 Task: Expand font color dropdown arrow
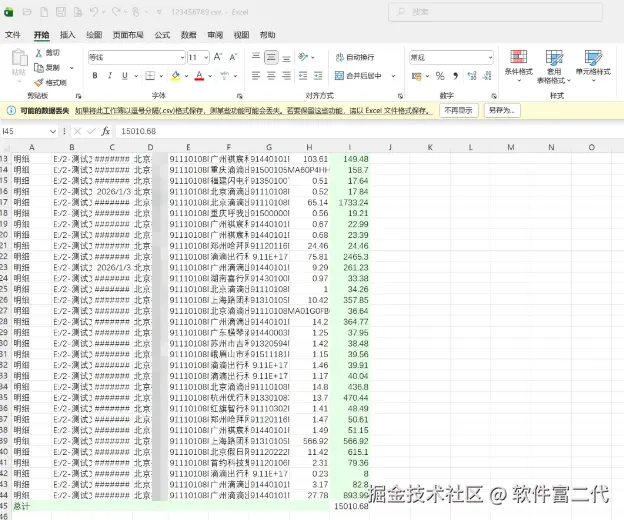(210, 76)
